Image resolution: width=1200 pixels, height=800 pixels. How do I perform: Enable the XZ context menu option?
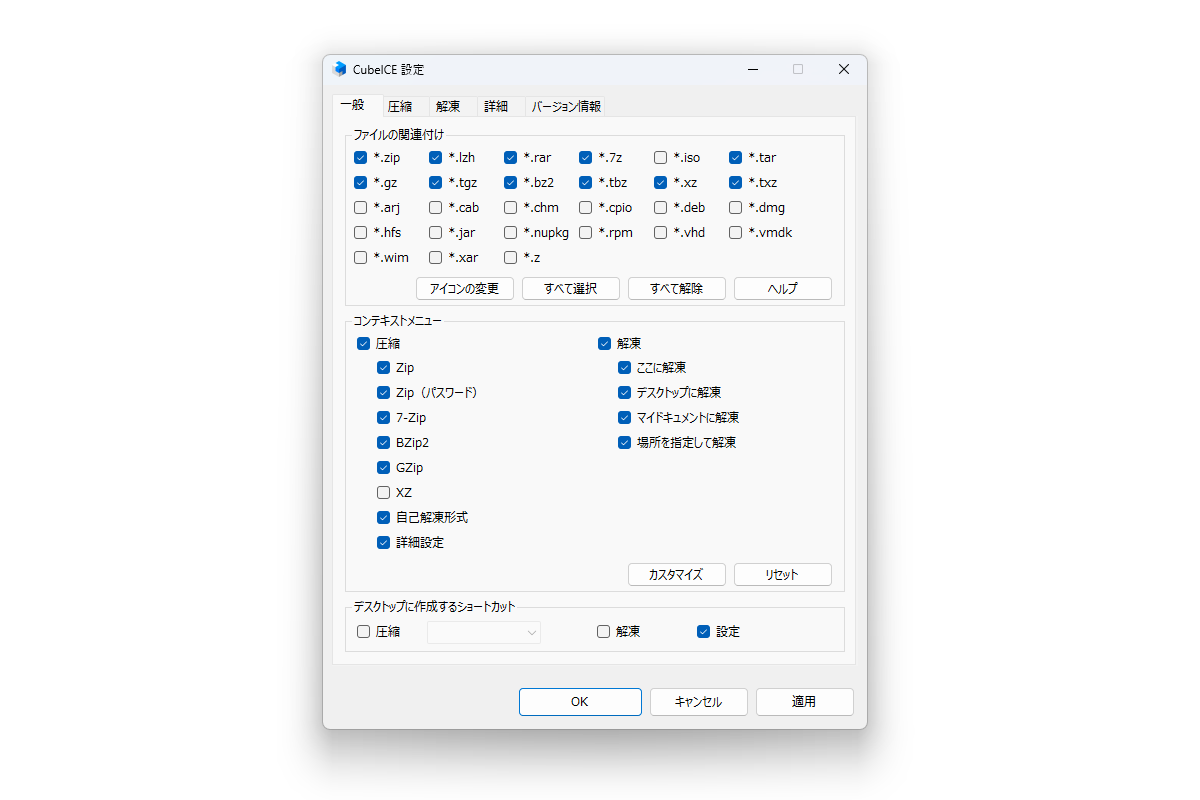click(x=383, y=493)
